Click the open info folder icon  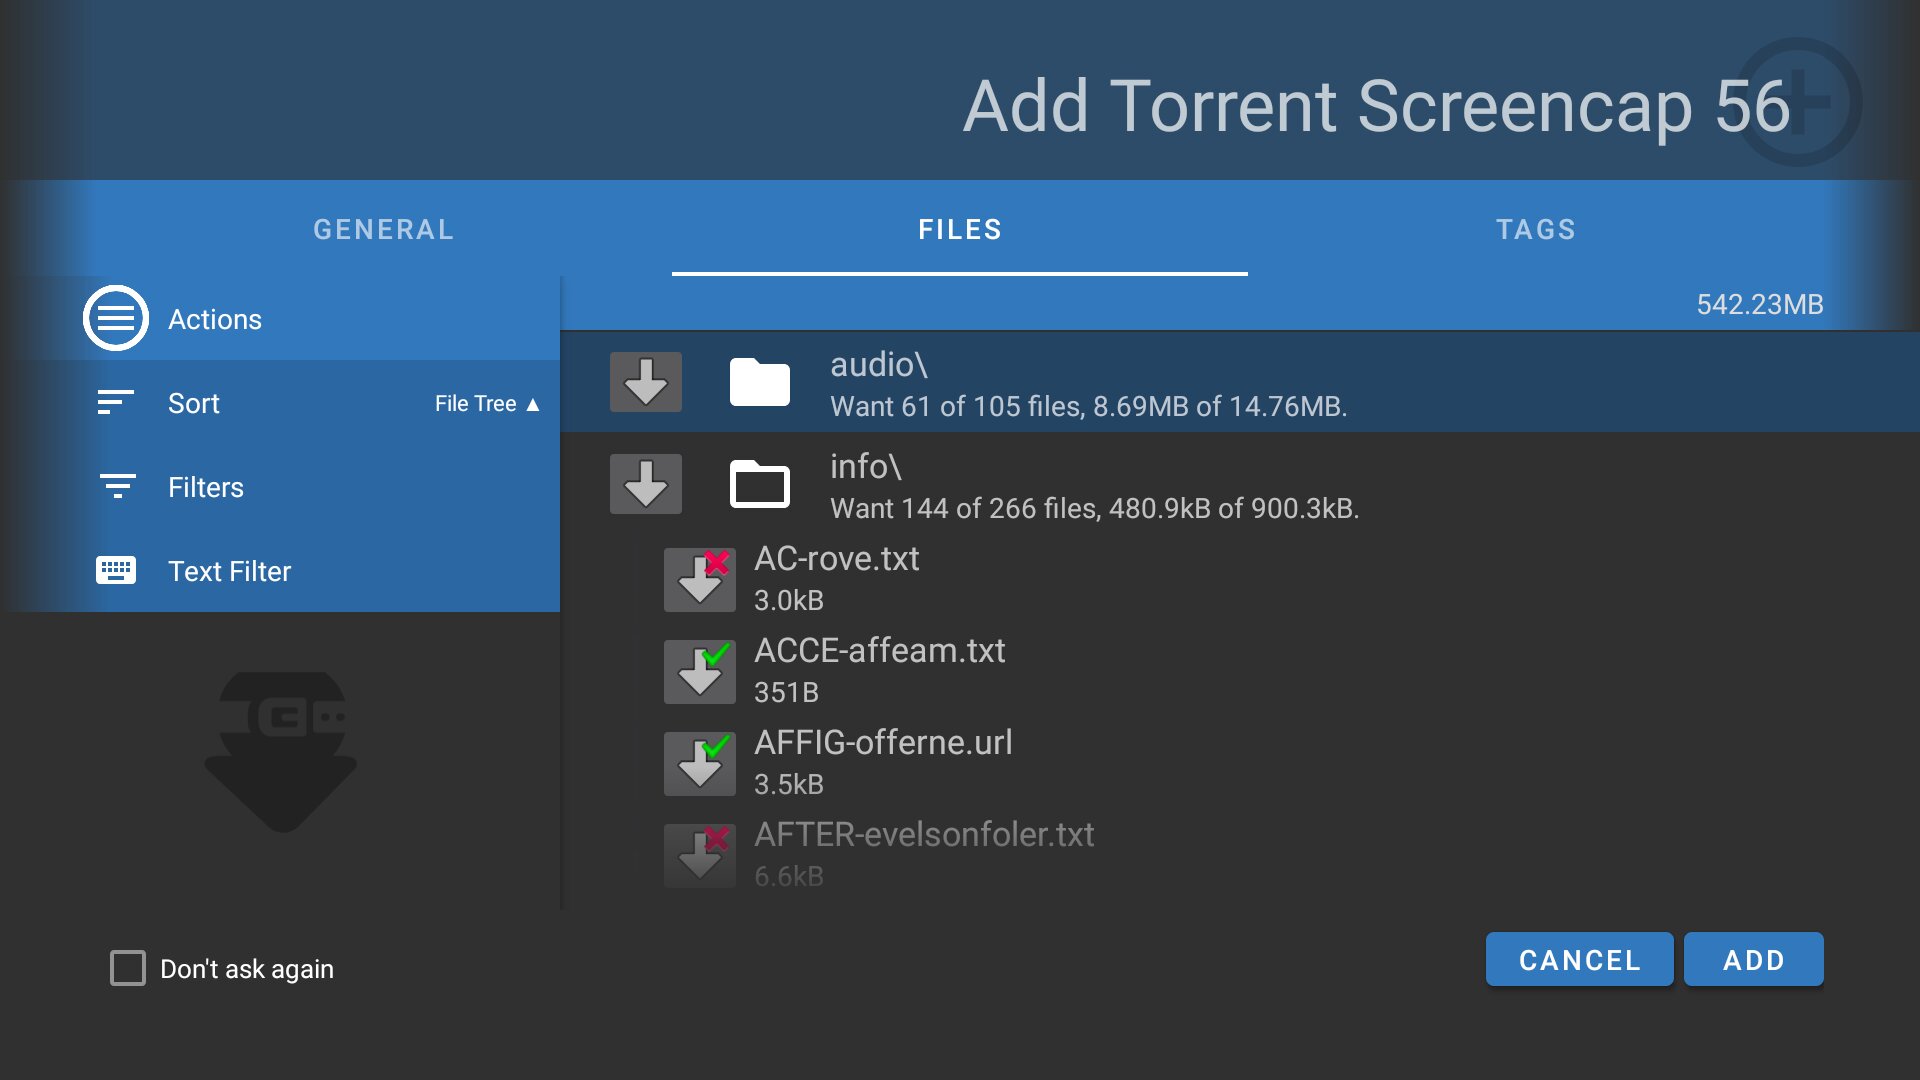click(x=759, y=484)
